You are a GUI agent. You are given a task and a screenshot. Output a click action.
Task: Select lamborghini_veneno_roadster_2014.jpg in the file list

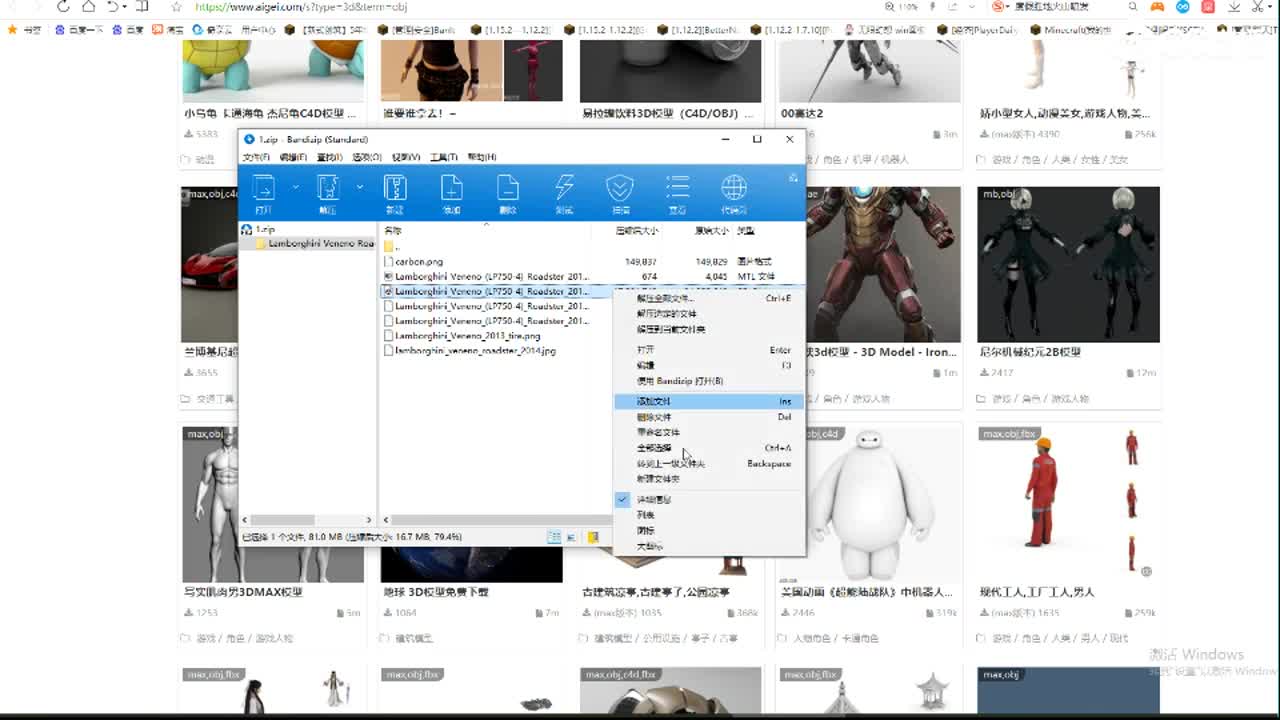point(475,351)
